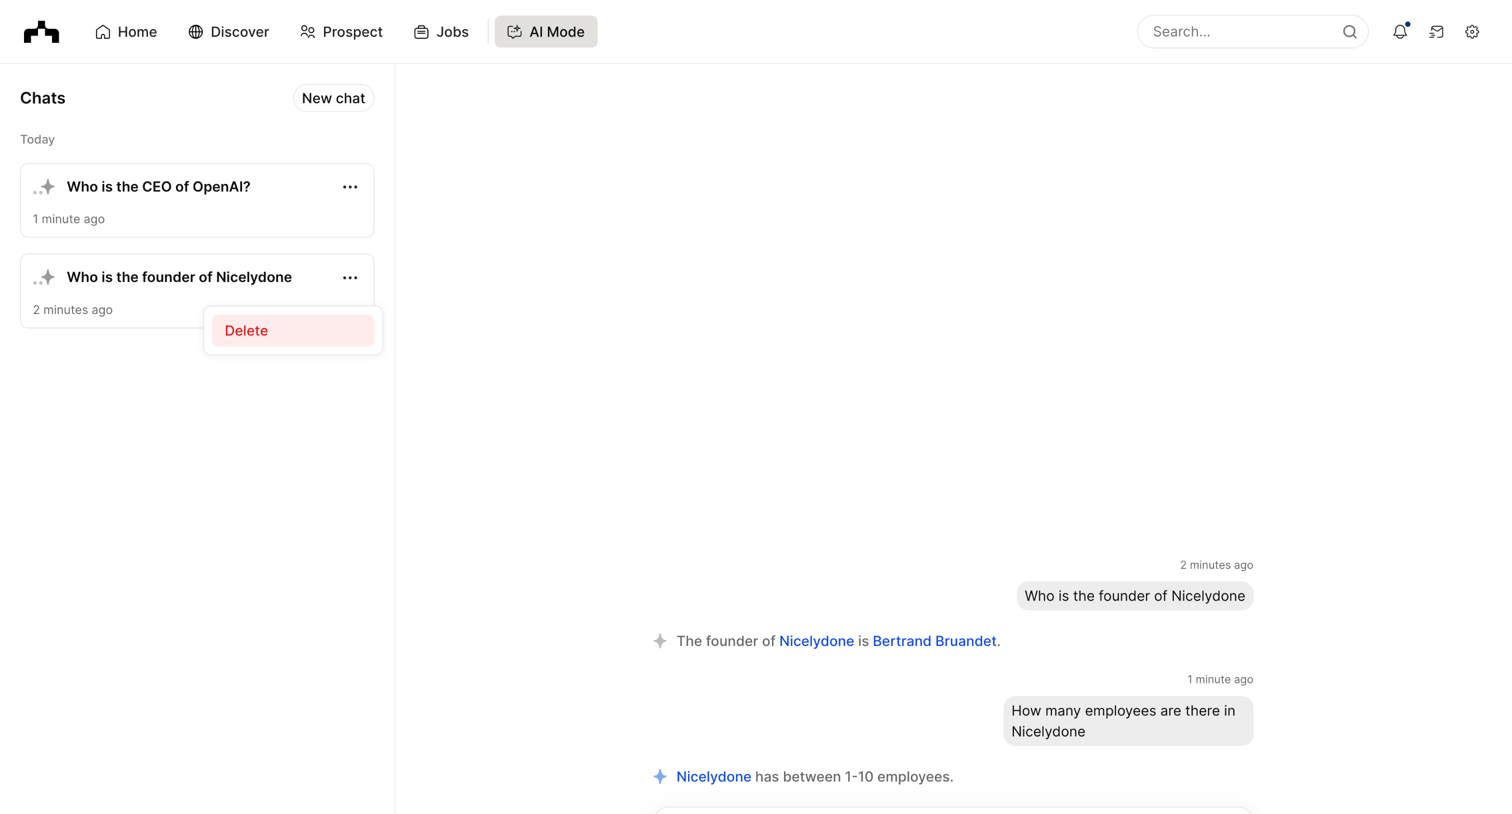
Task: Click sparkle icon of Nicelydone founder chat
Action: point(44,278)
